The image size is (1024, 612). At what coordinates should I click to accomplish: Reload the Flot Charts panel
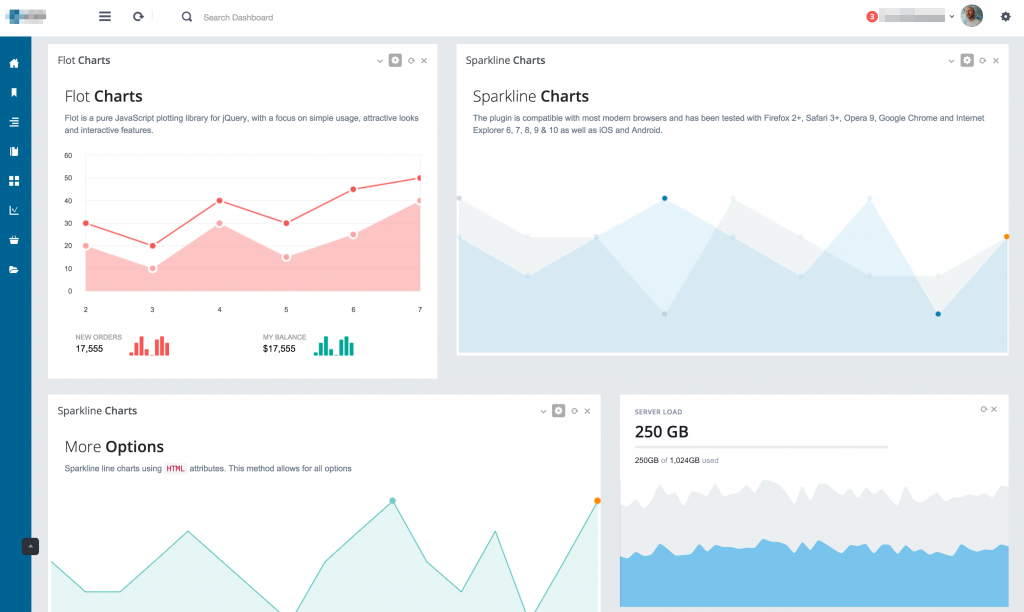point(411,61)
